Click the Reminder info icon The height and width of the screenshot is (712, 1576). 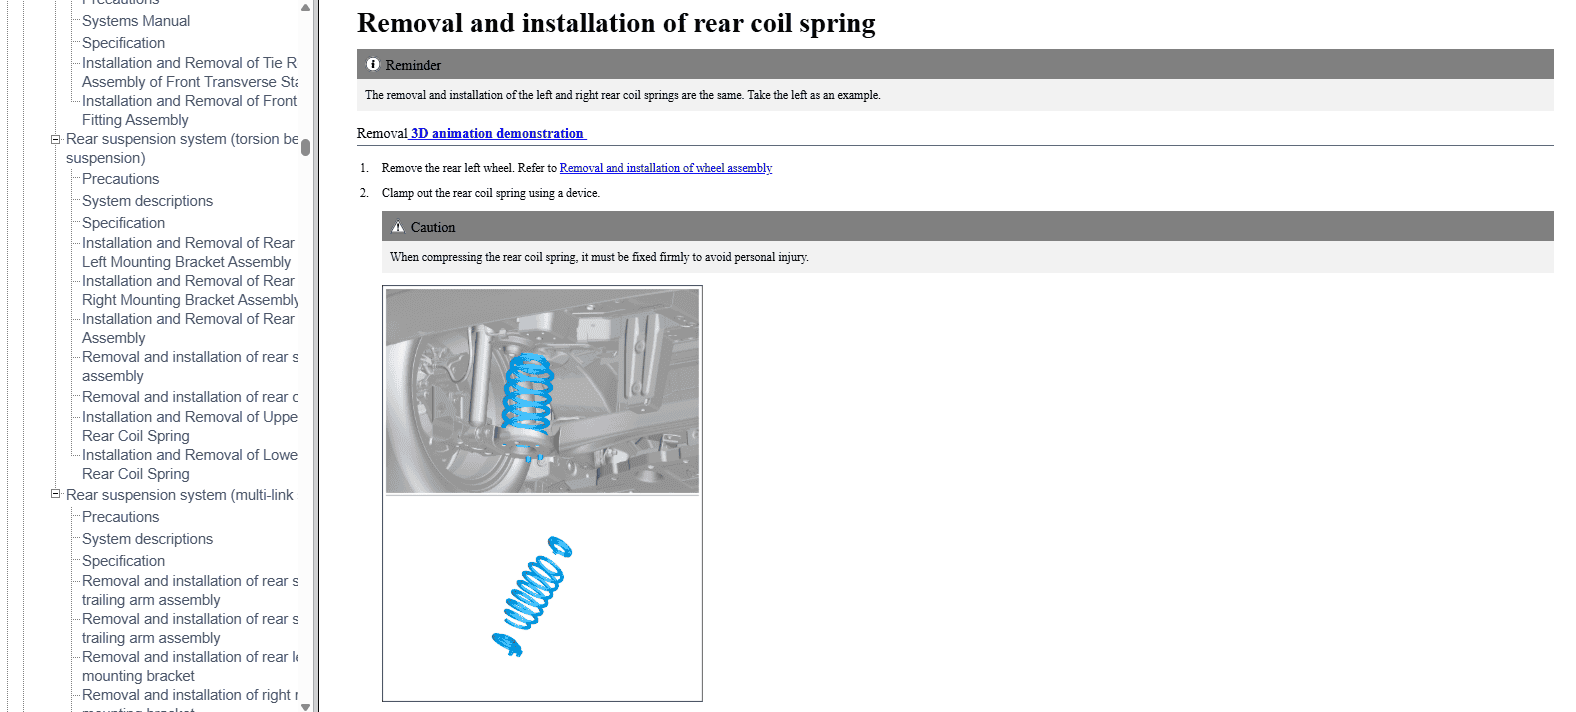373,65
